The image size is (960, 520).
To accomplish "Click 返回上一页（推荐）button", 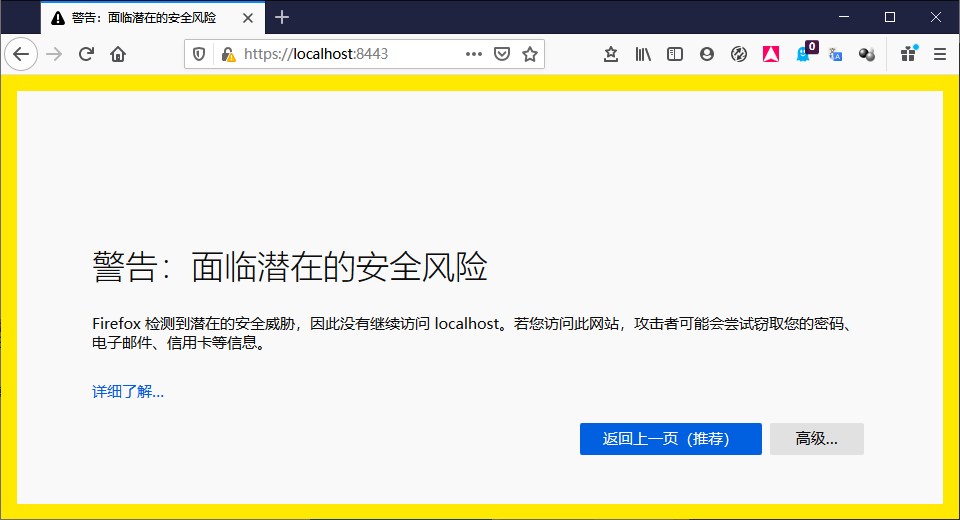I will click(x=670, y=439).
